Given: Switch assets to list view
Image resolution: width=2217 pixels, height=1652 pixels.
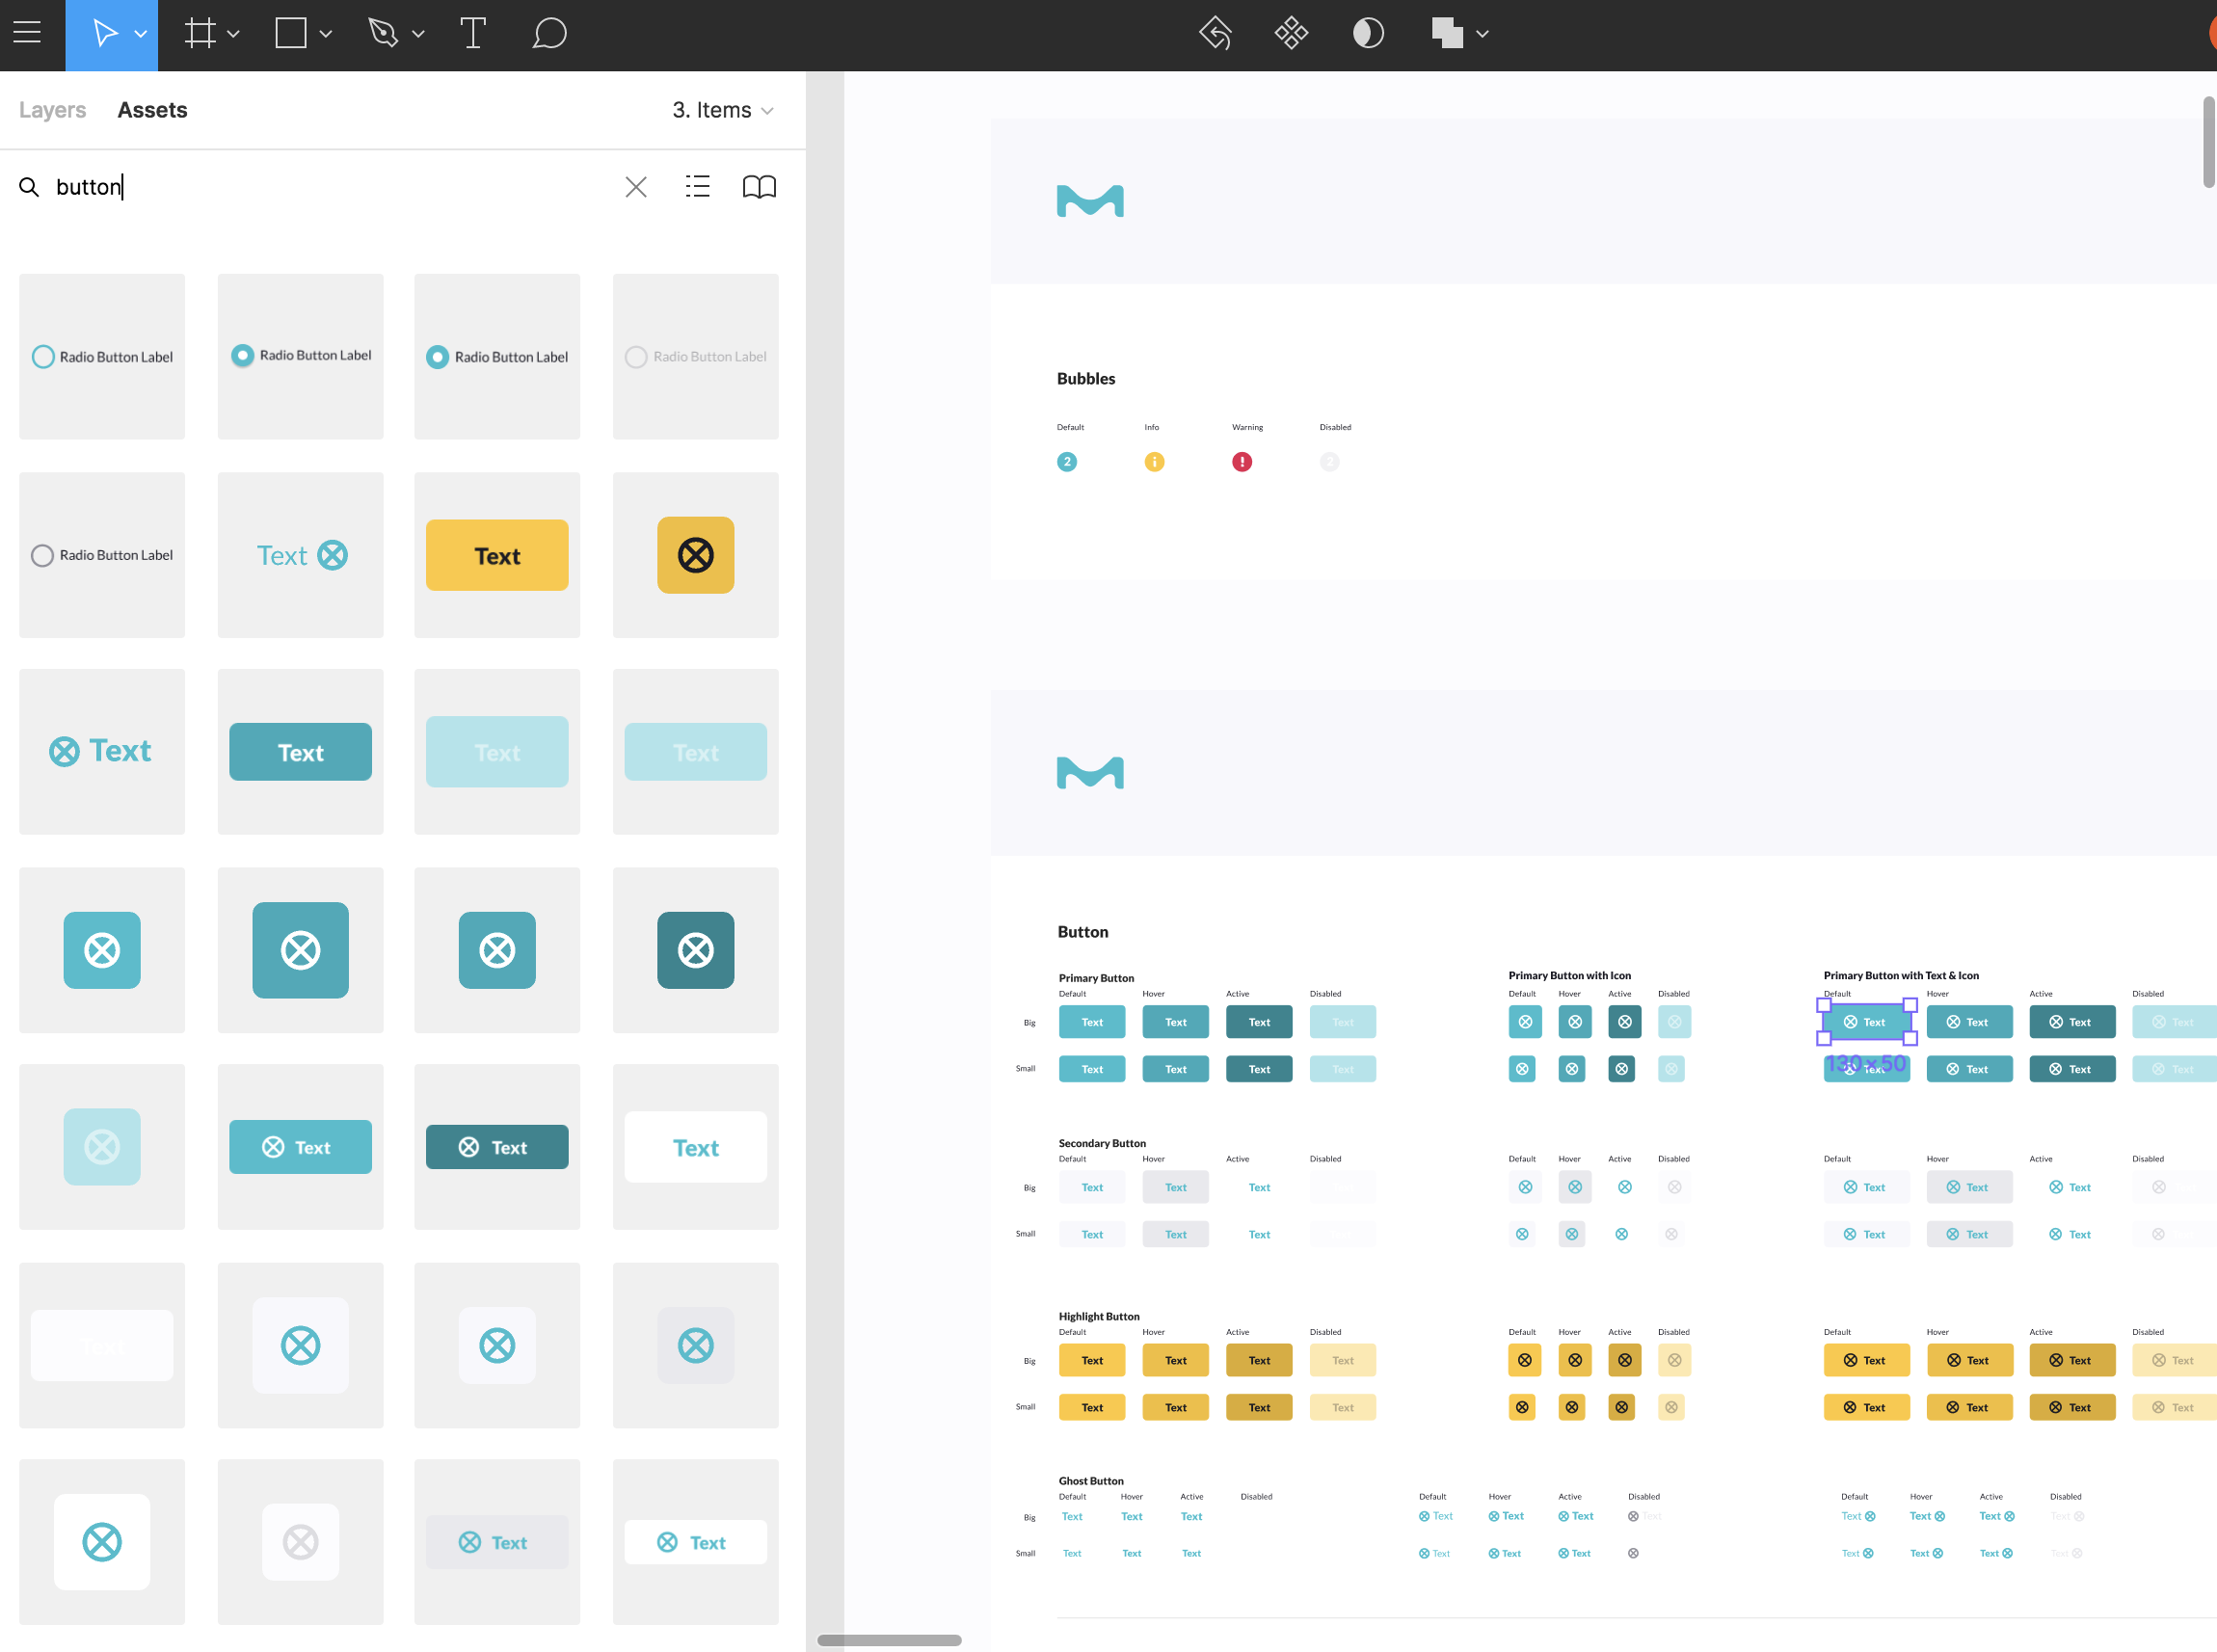Looking at the screenshot, I should click(697, 187).
